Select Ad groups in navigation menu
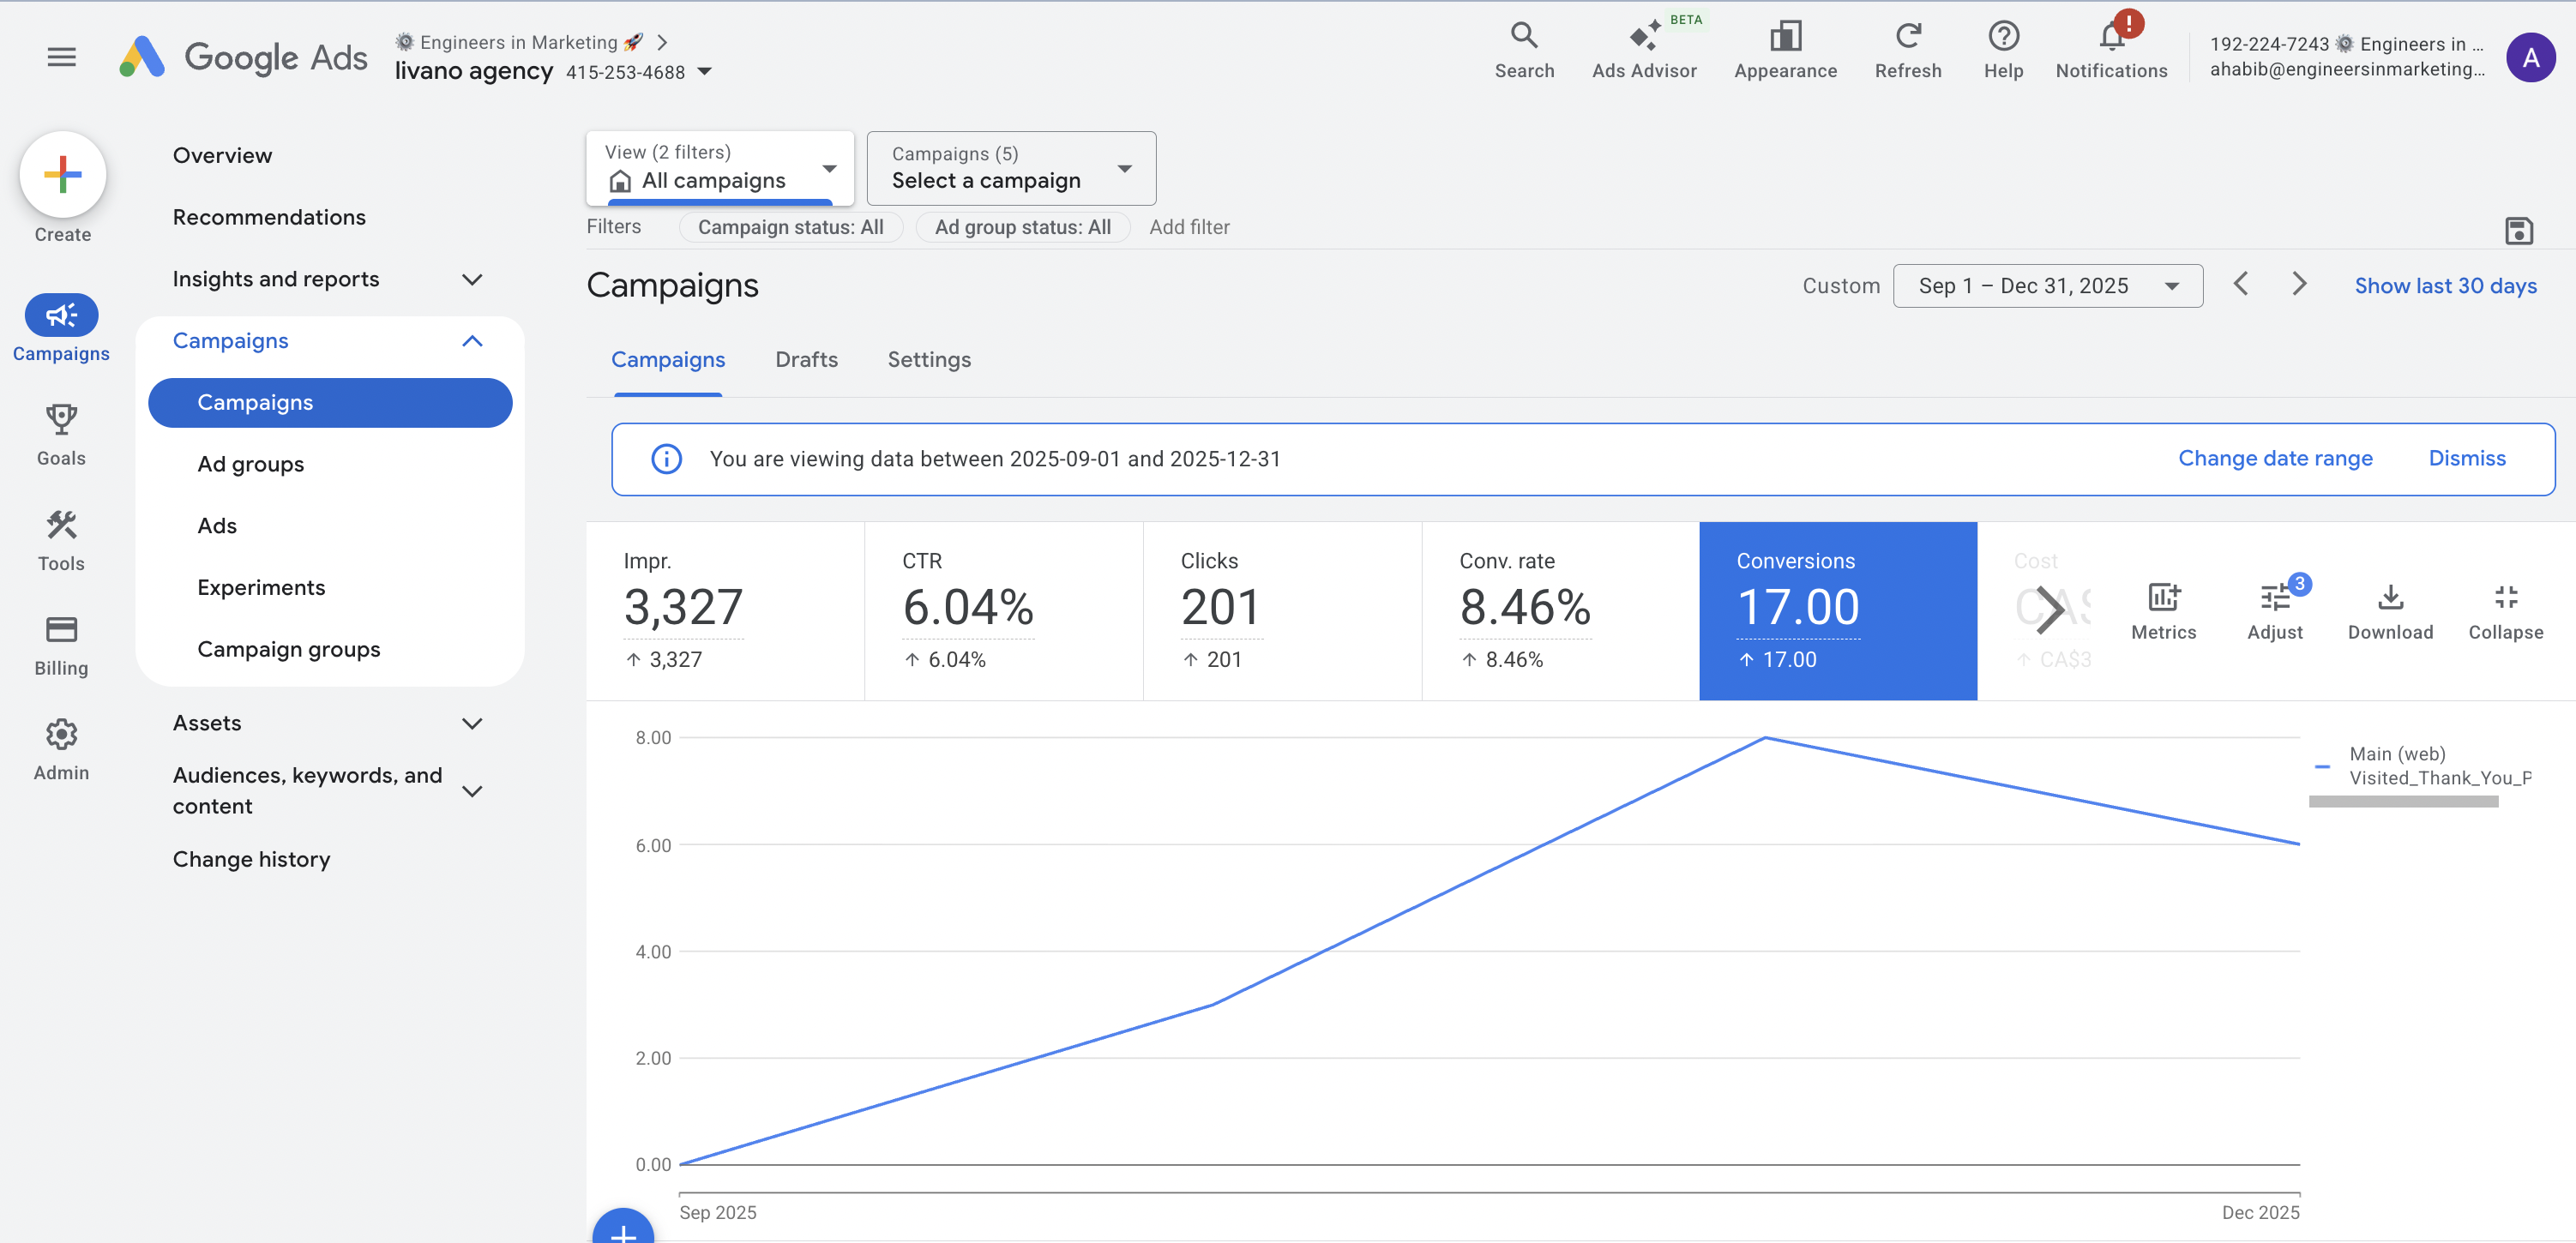 coord(250,464)
